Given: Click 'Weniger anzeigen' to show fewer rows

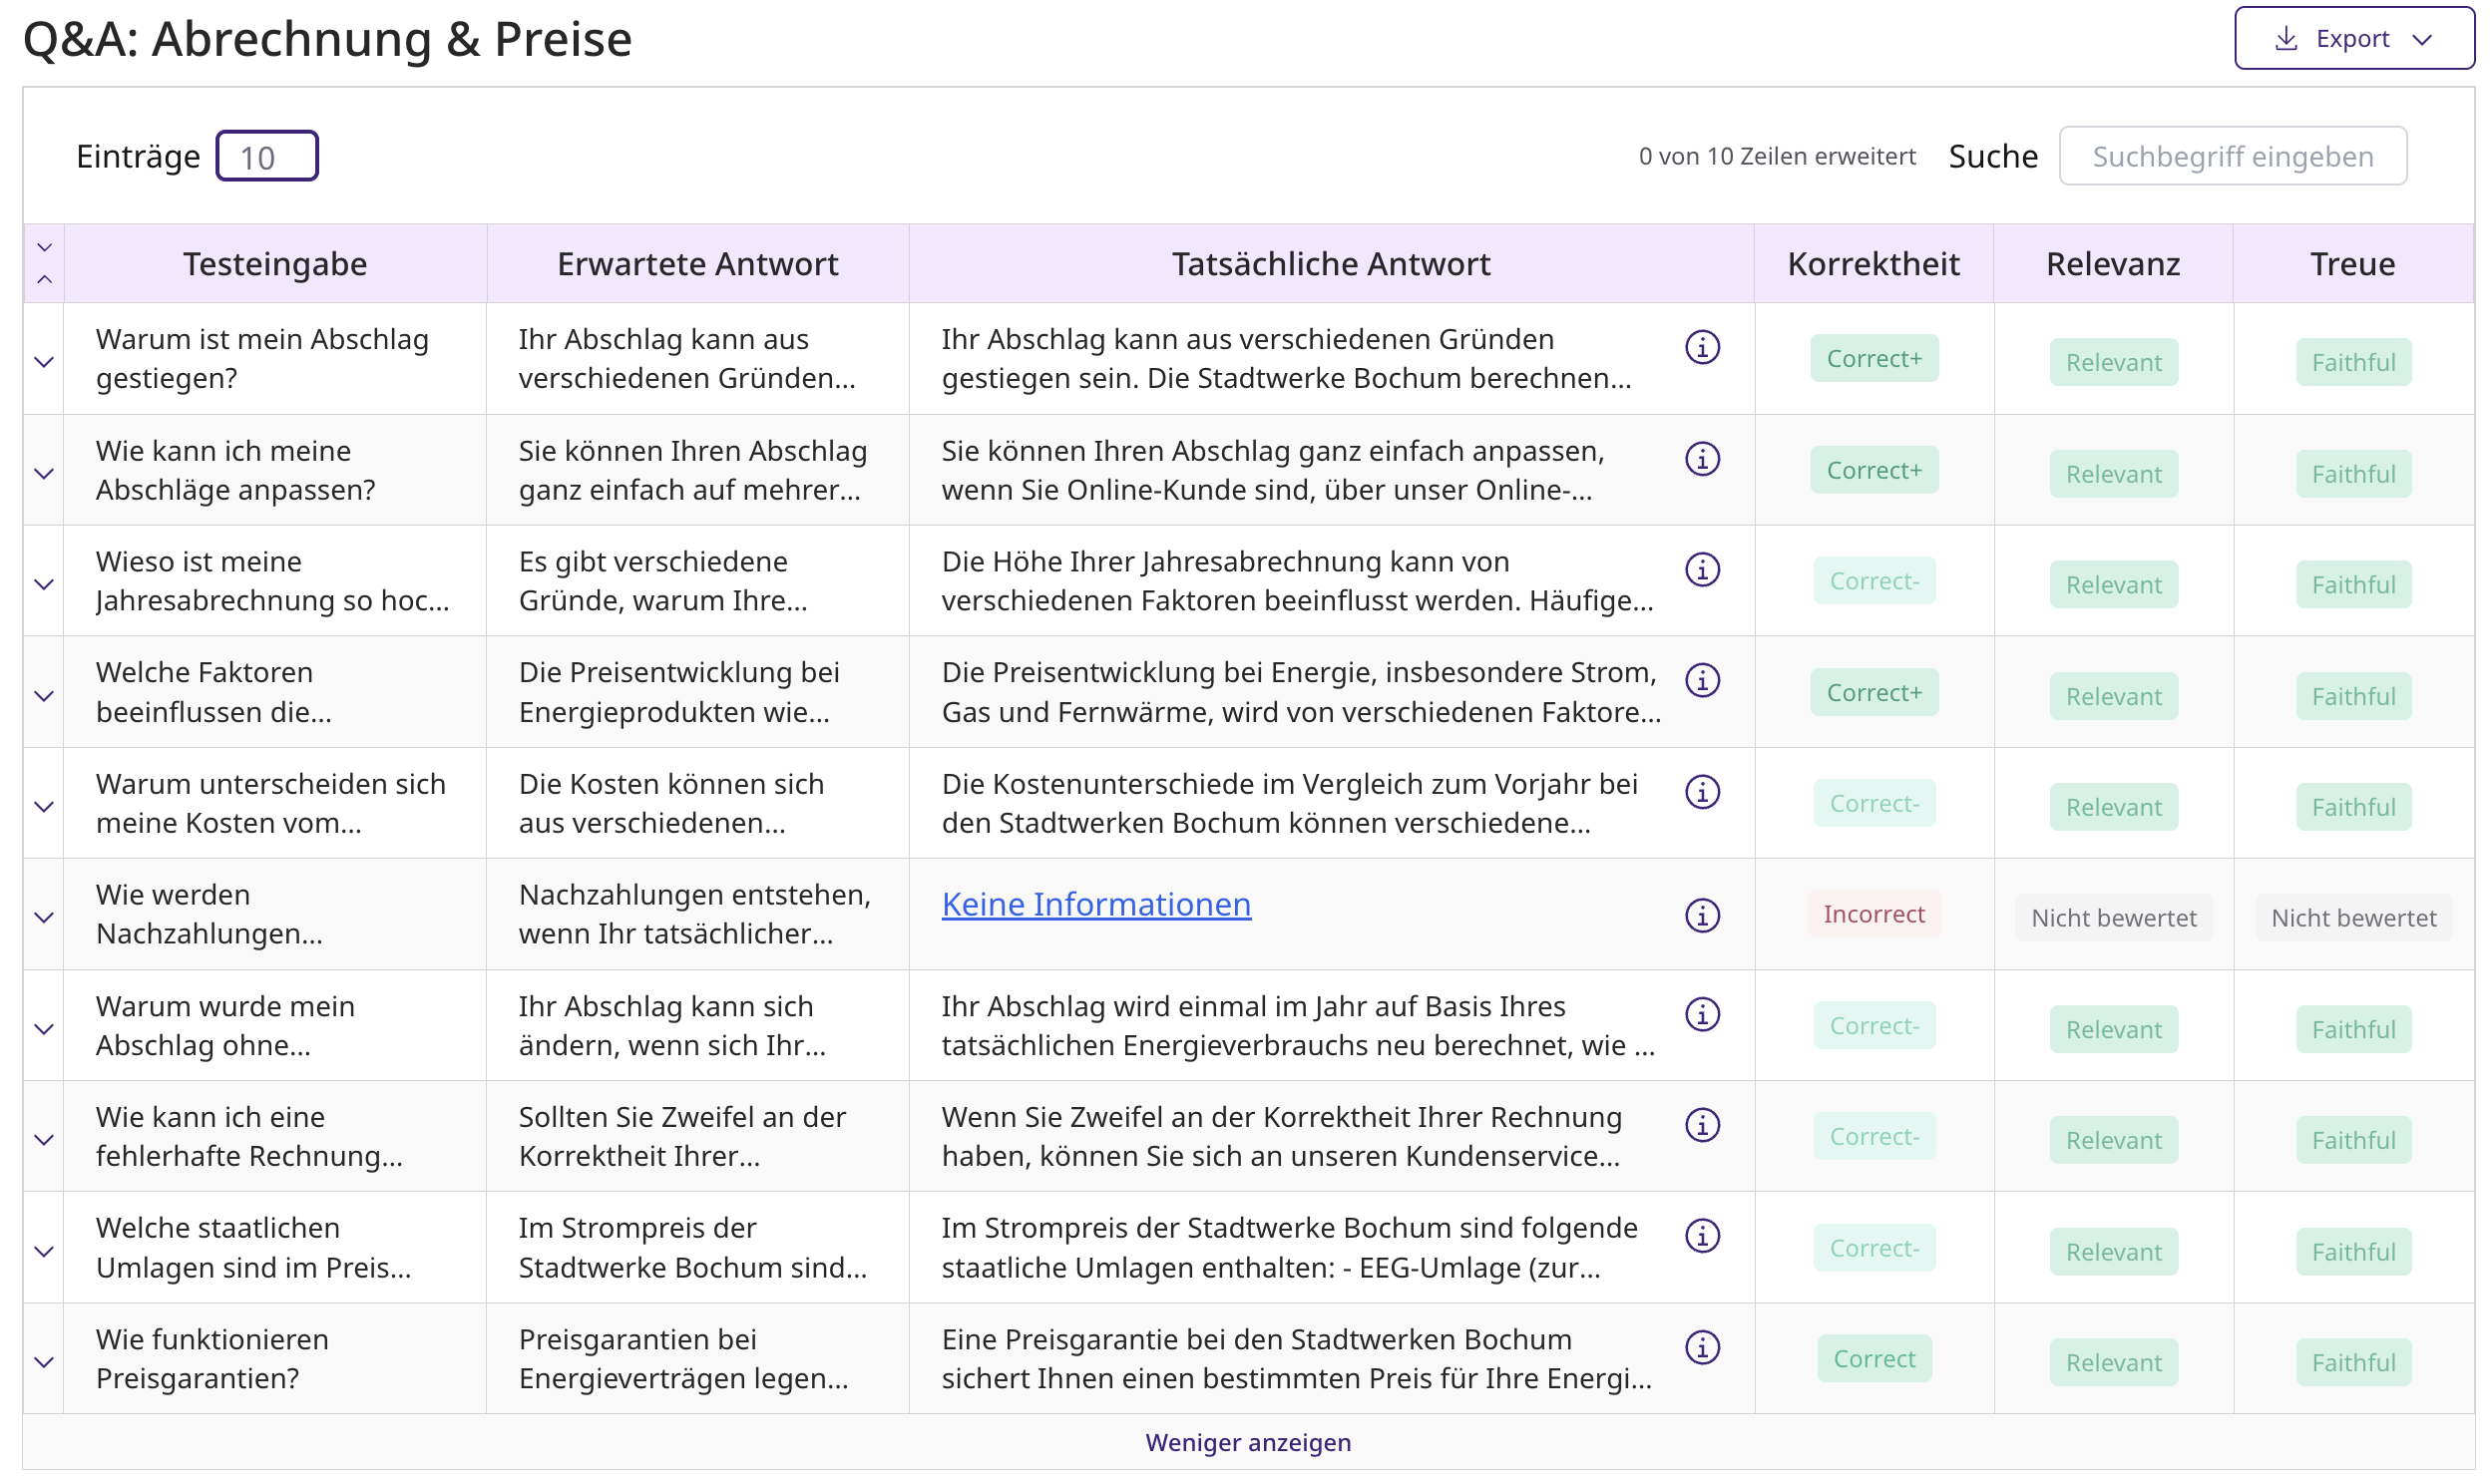Looking at the screenshot, I should pos(1248,1443).
